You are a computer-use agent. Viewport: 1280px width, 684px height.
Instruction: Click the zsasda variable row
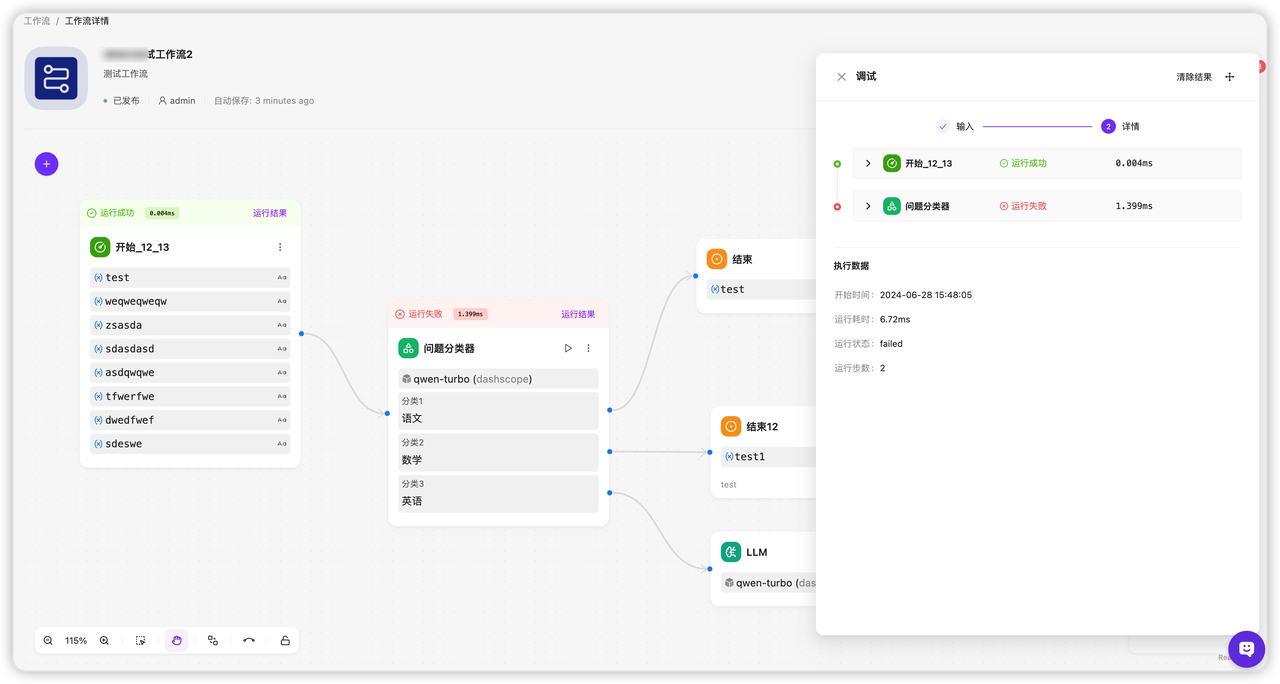[190, 325]
